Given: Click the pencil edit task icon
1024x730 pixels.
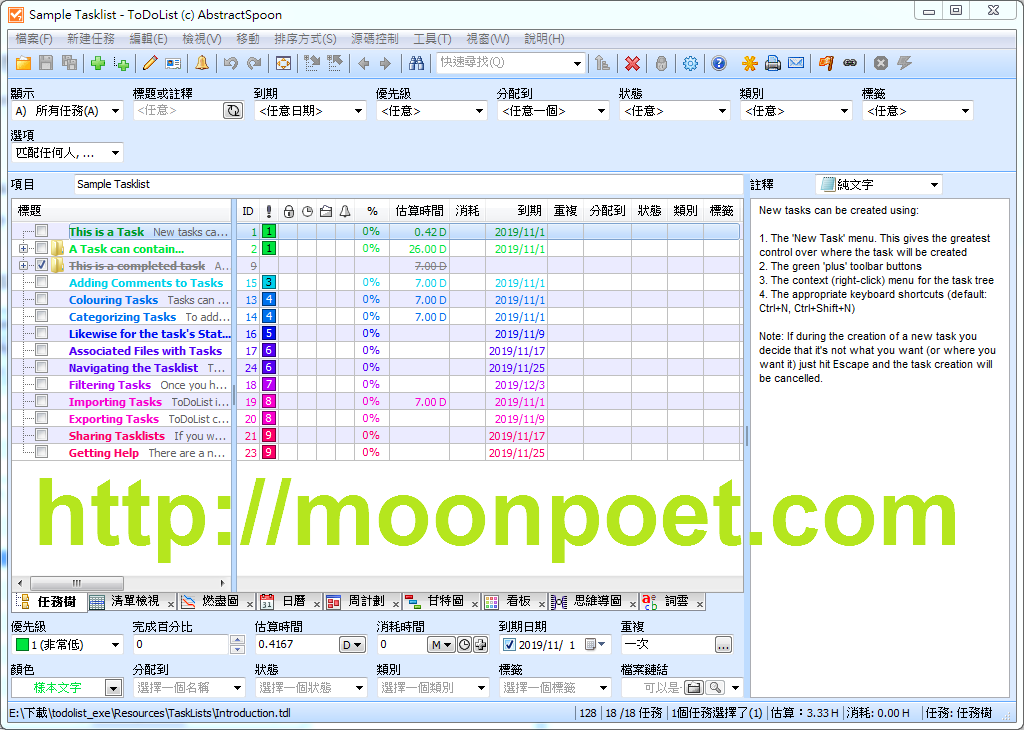Looking at the screenshot, I should 150,63.
